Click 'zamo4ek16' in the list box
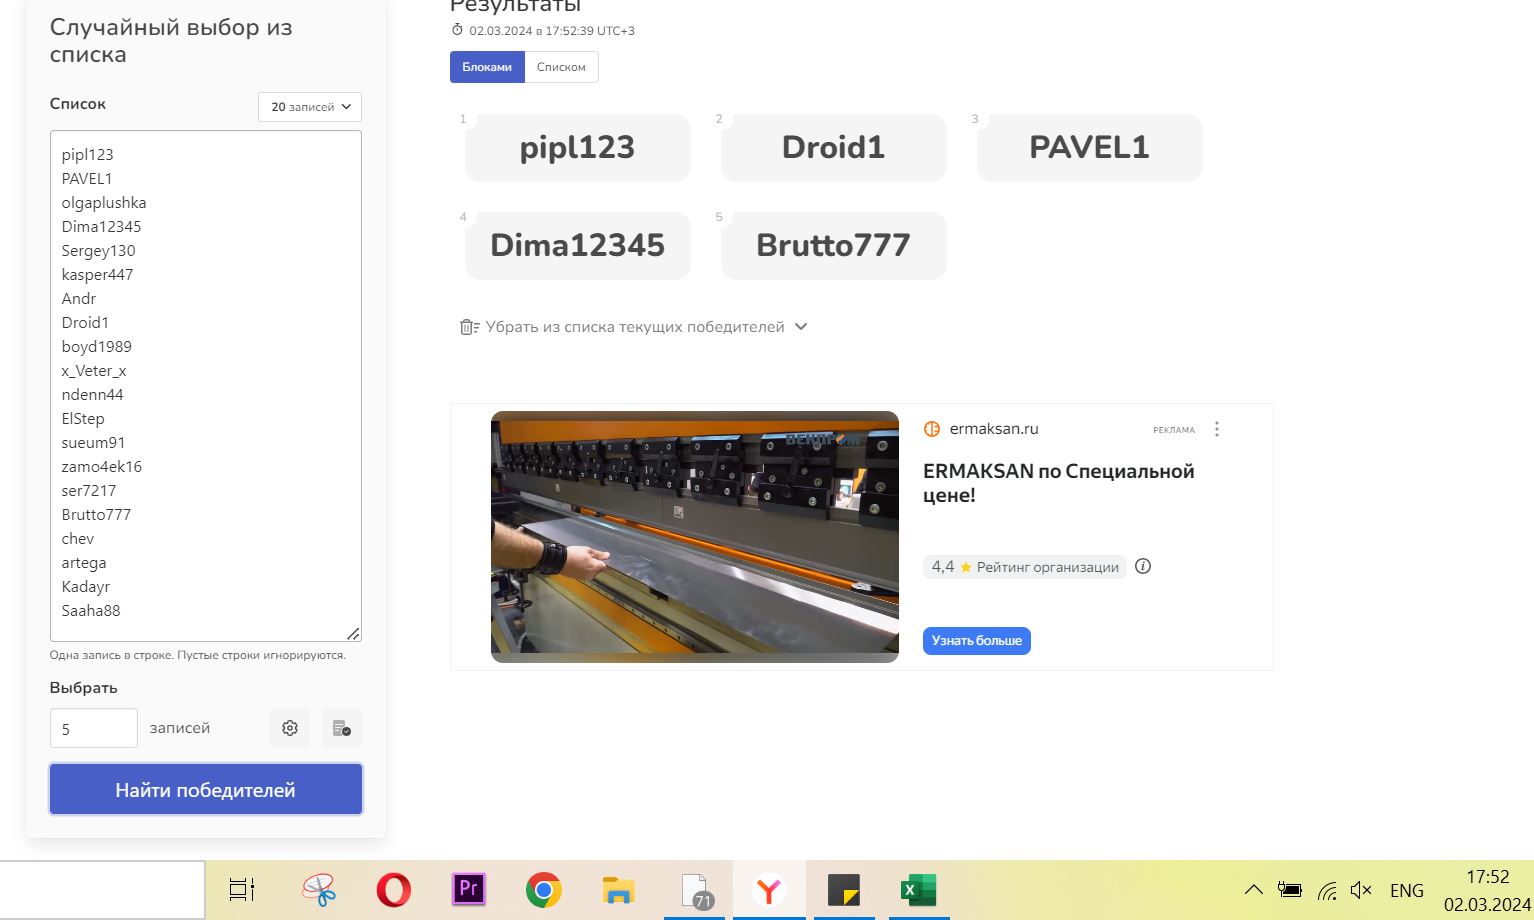 coord(102,467)
